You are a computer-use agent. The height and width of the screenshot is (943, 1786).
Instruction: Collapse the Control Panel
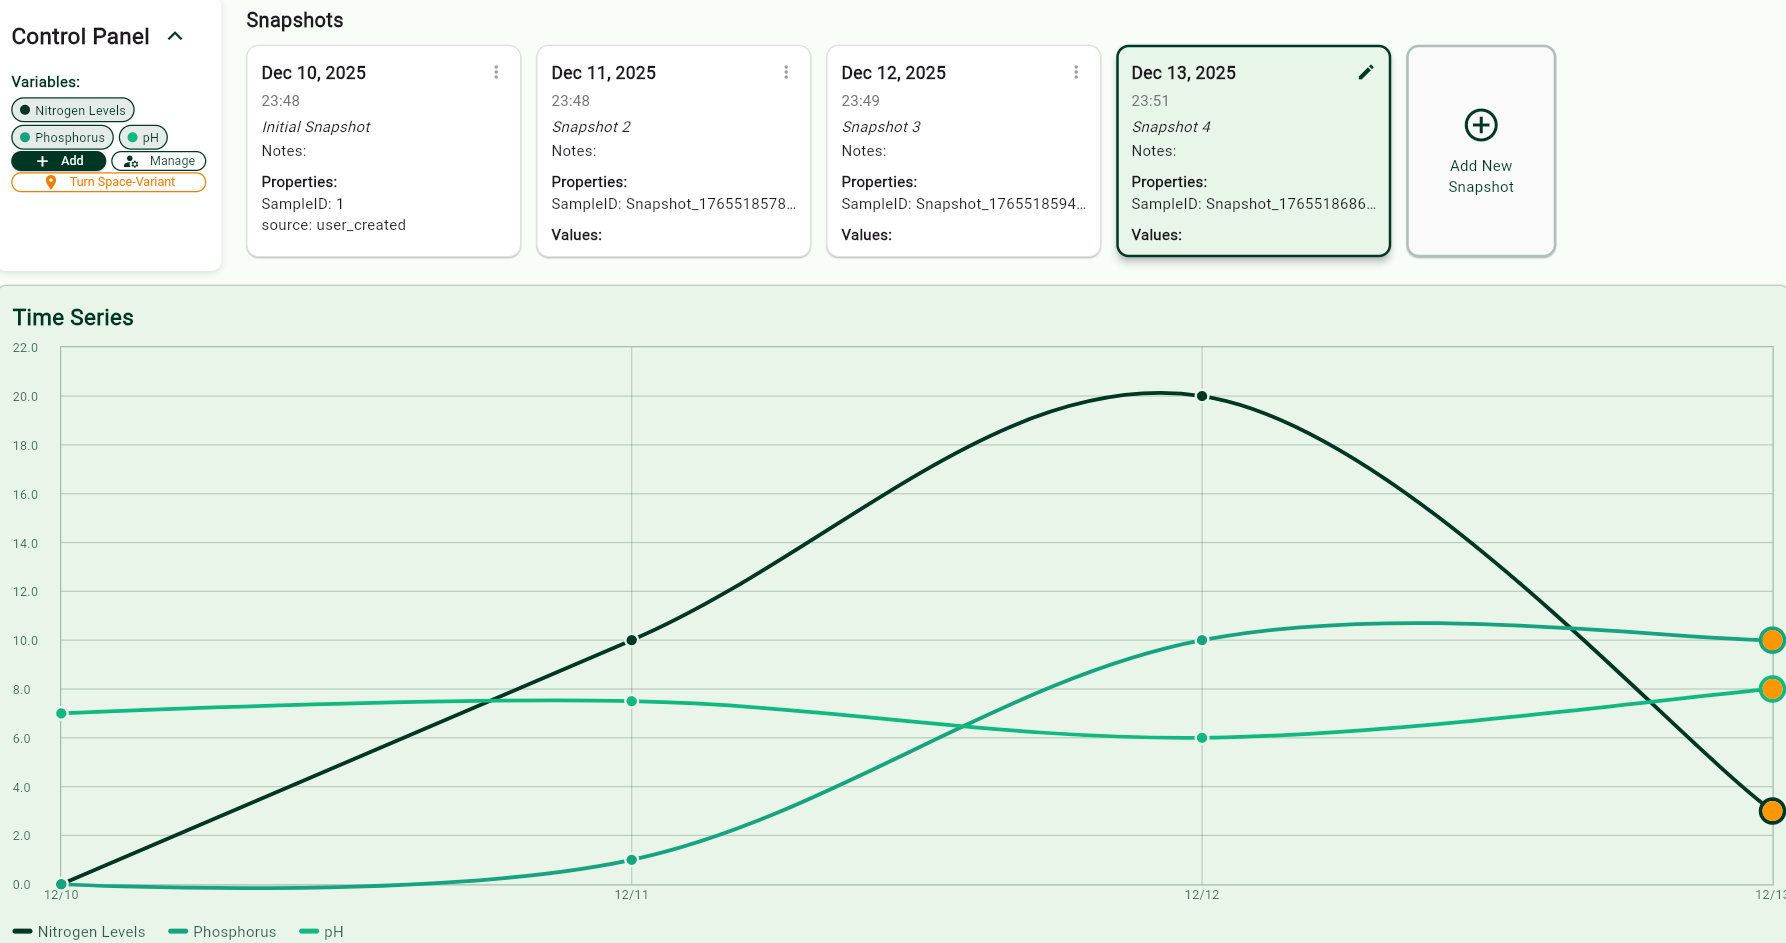click(175, 35)
